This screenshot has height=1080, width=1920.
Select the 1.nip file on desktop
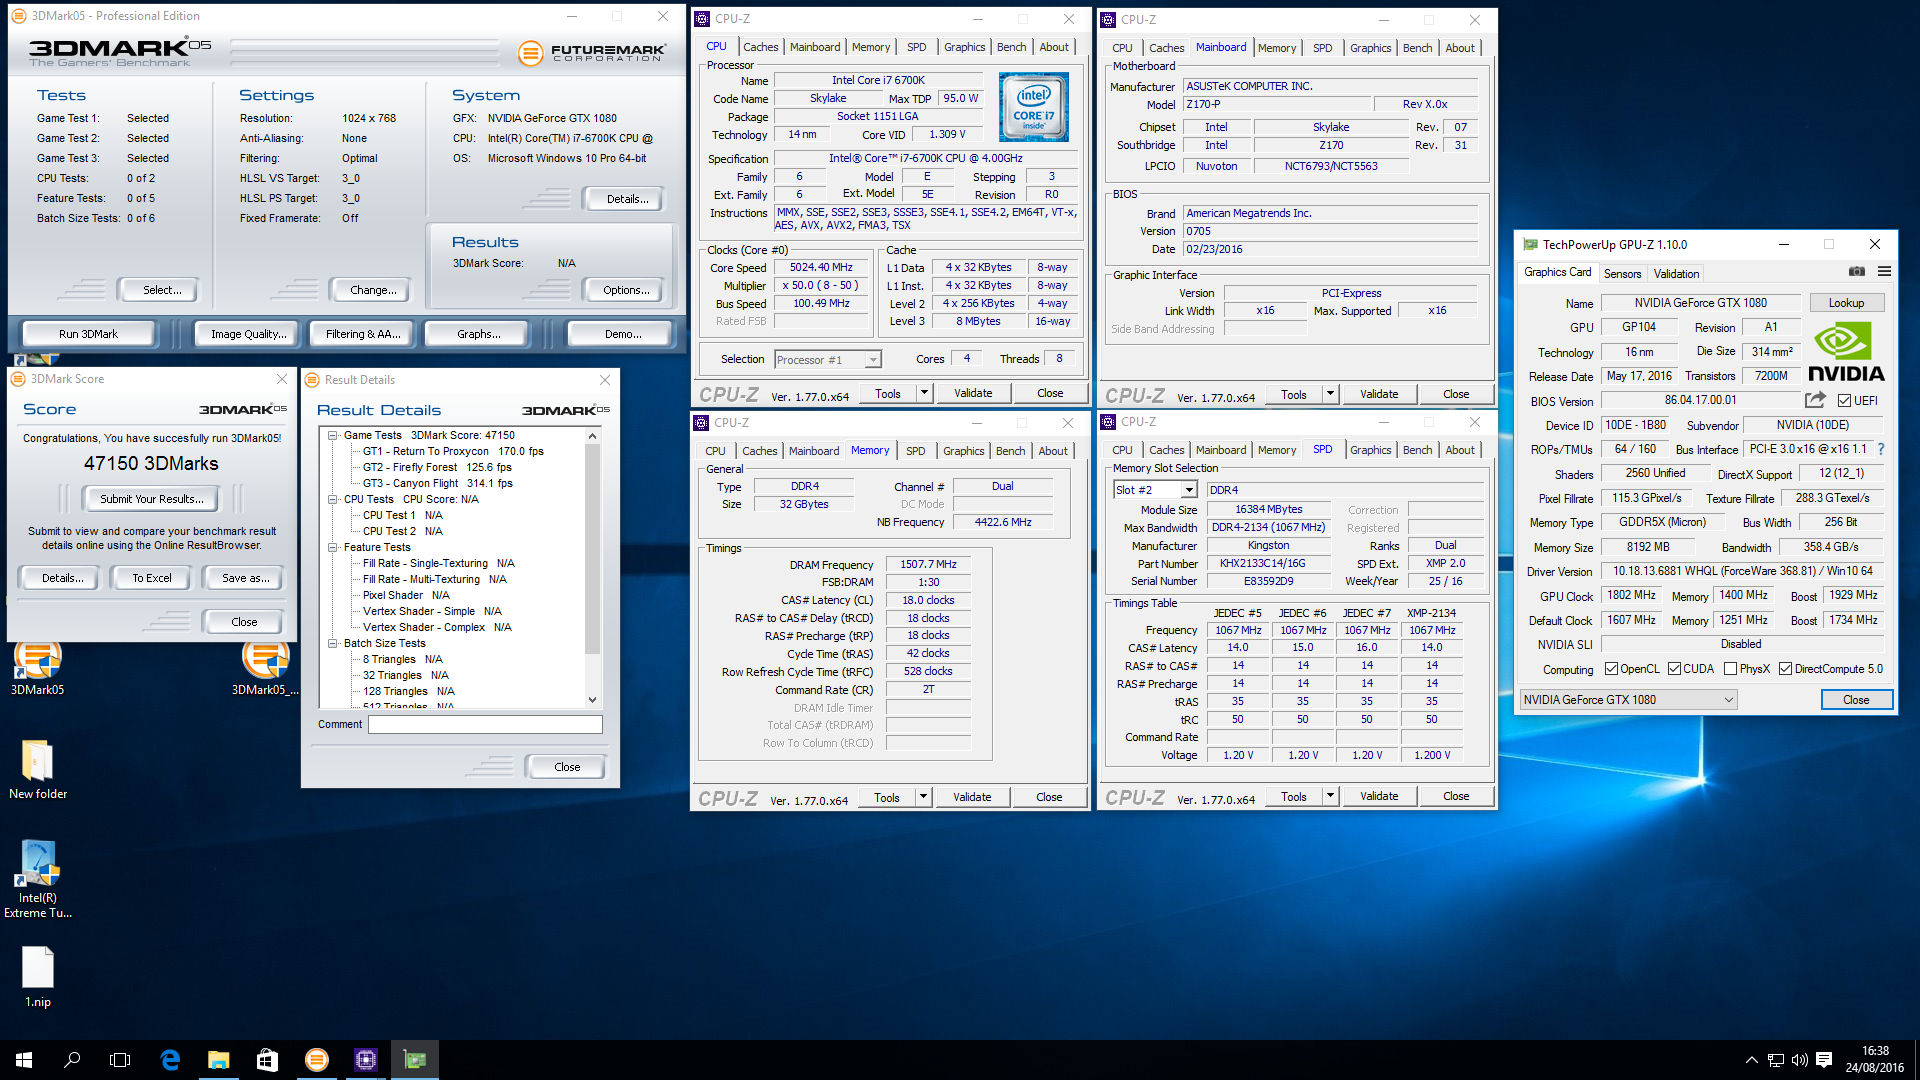[x=38, y=976]
